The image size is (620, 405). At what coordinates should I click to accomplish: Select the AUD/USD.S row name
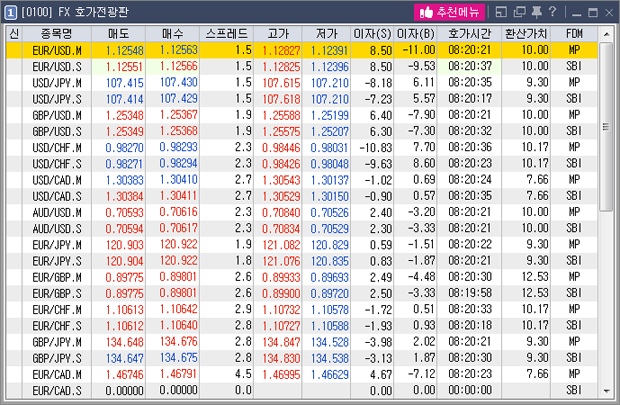[x=57, y=229]
